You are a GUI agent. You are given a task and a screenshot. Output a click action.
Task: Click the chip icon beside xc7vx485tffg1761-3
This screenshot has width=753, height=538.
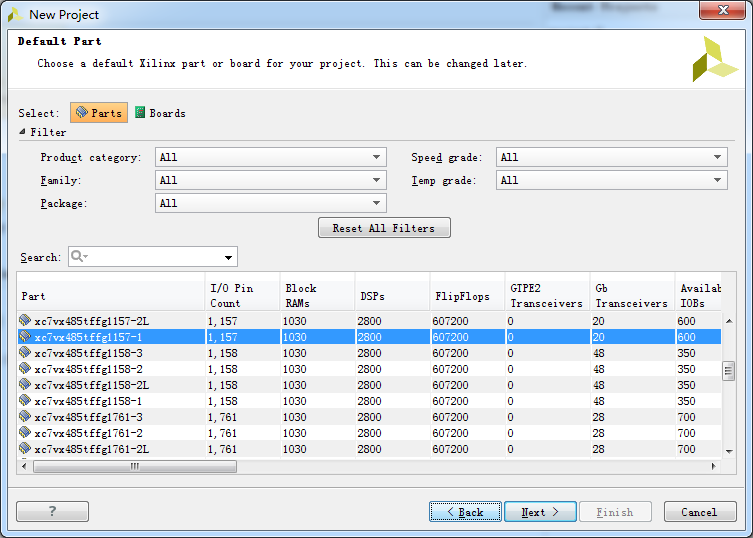click(x=25, y=416)
